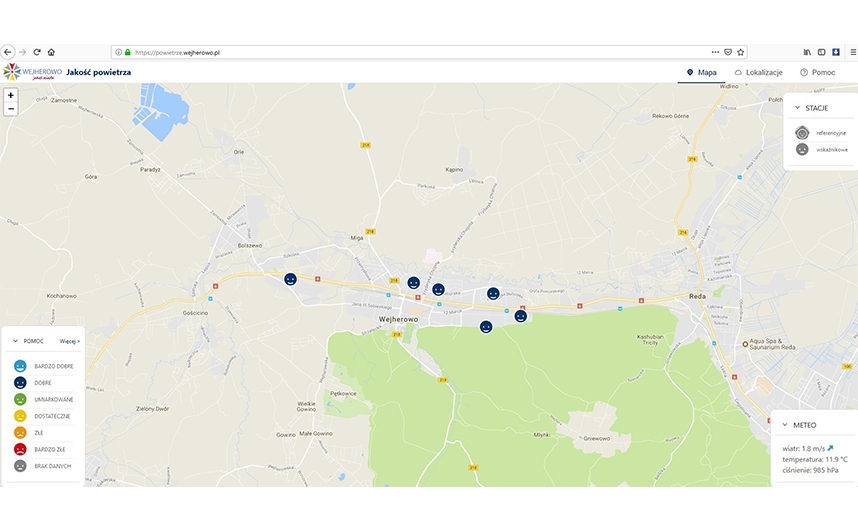858x530 pixels.
Task: Collapse the POMOC legend panel
Action: [x=15, y=341]
